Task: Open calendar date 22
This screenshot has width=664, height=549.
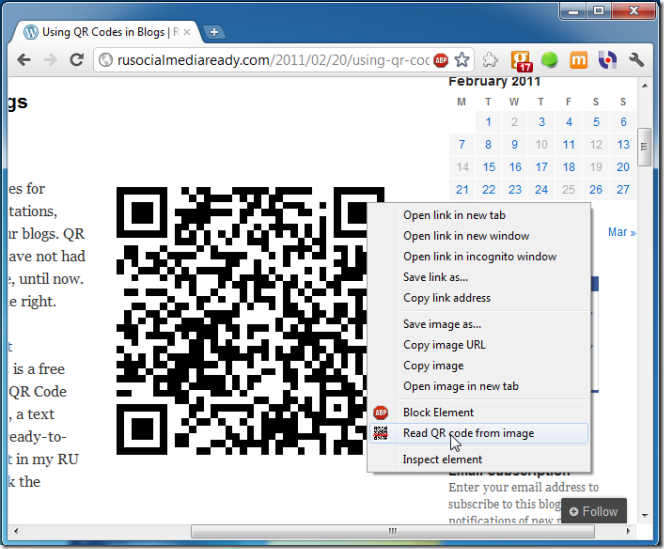Action: [489, 189]
